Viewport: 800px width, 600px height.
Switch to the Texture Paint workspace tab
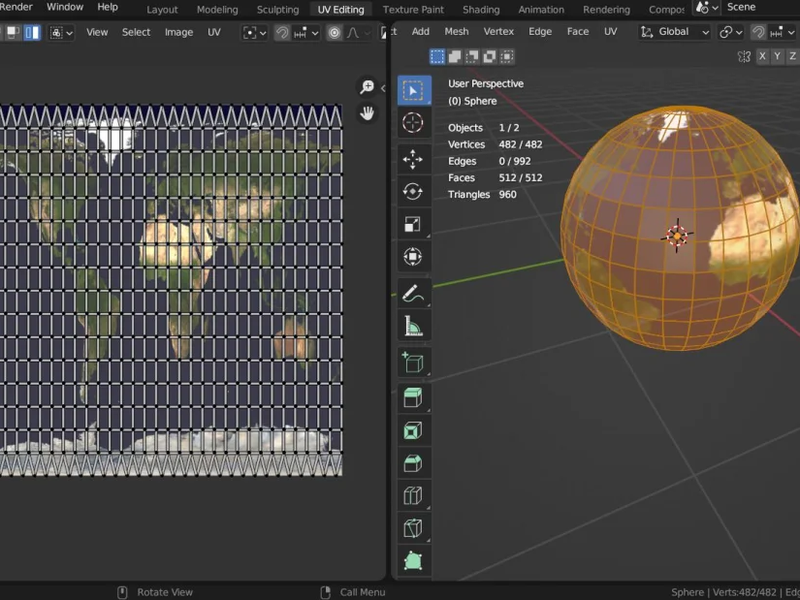[x=413, y=9]
